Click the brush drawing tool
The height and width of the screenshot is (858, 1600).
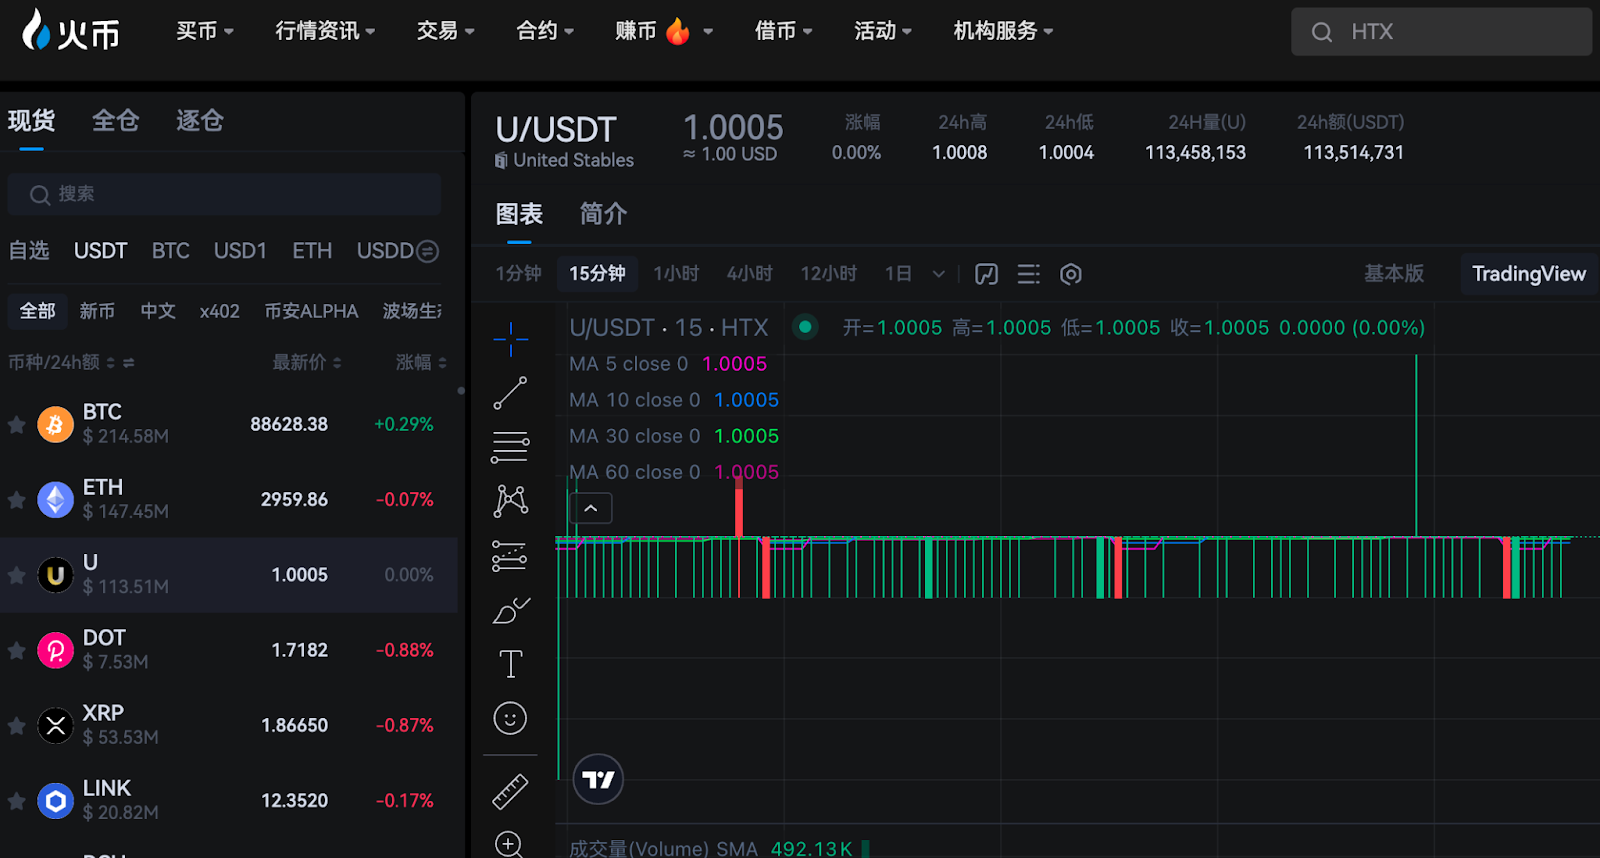click(x=510, y=610)
